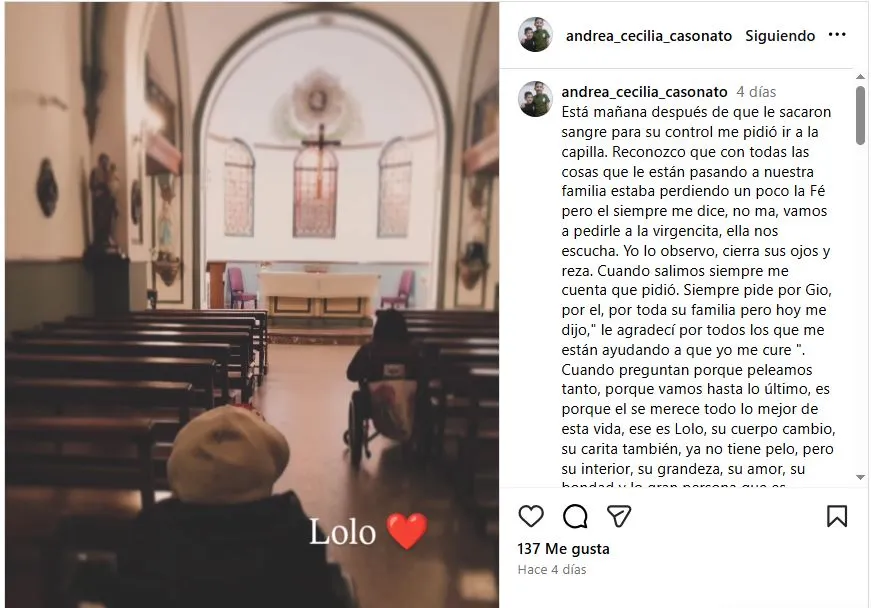The height and width of the screenshot is (608, 871).
Task: Click the Hace 4 días post date
Action: pos(552,570)
